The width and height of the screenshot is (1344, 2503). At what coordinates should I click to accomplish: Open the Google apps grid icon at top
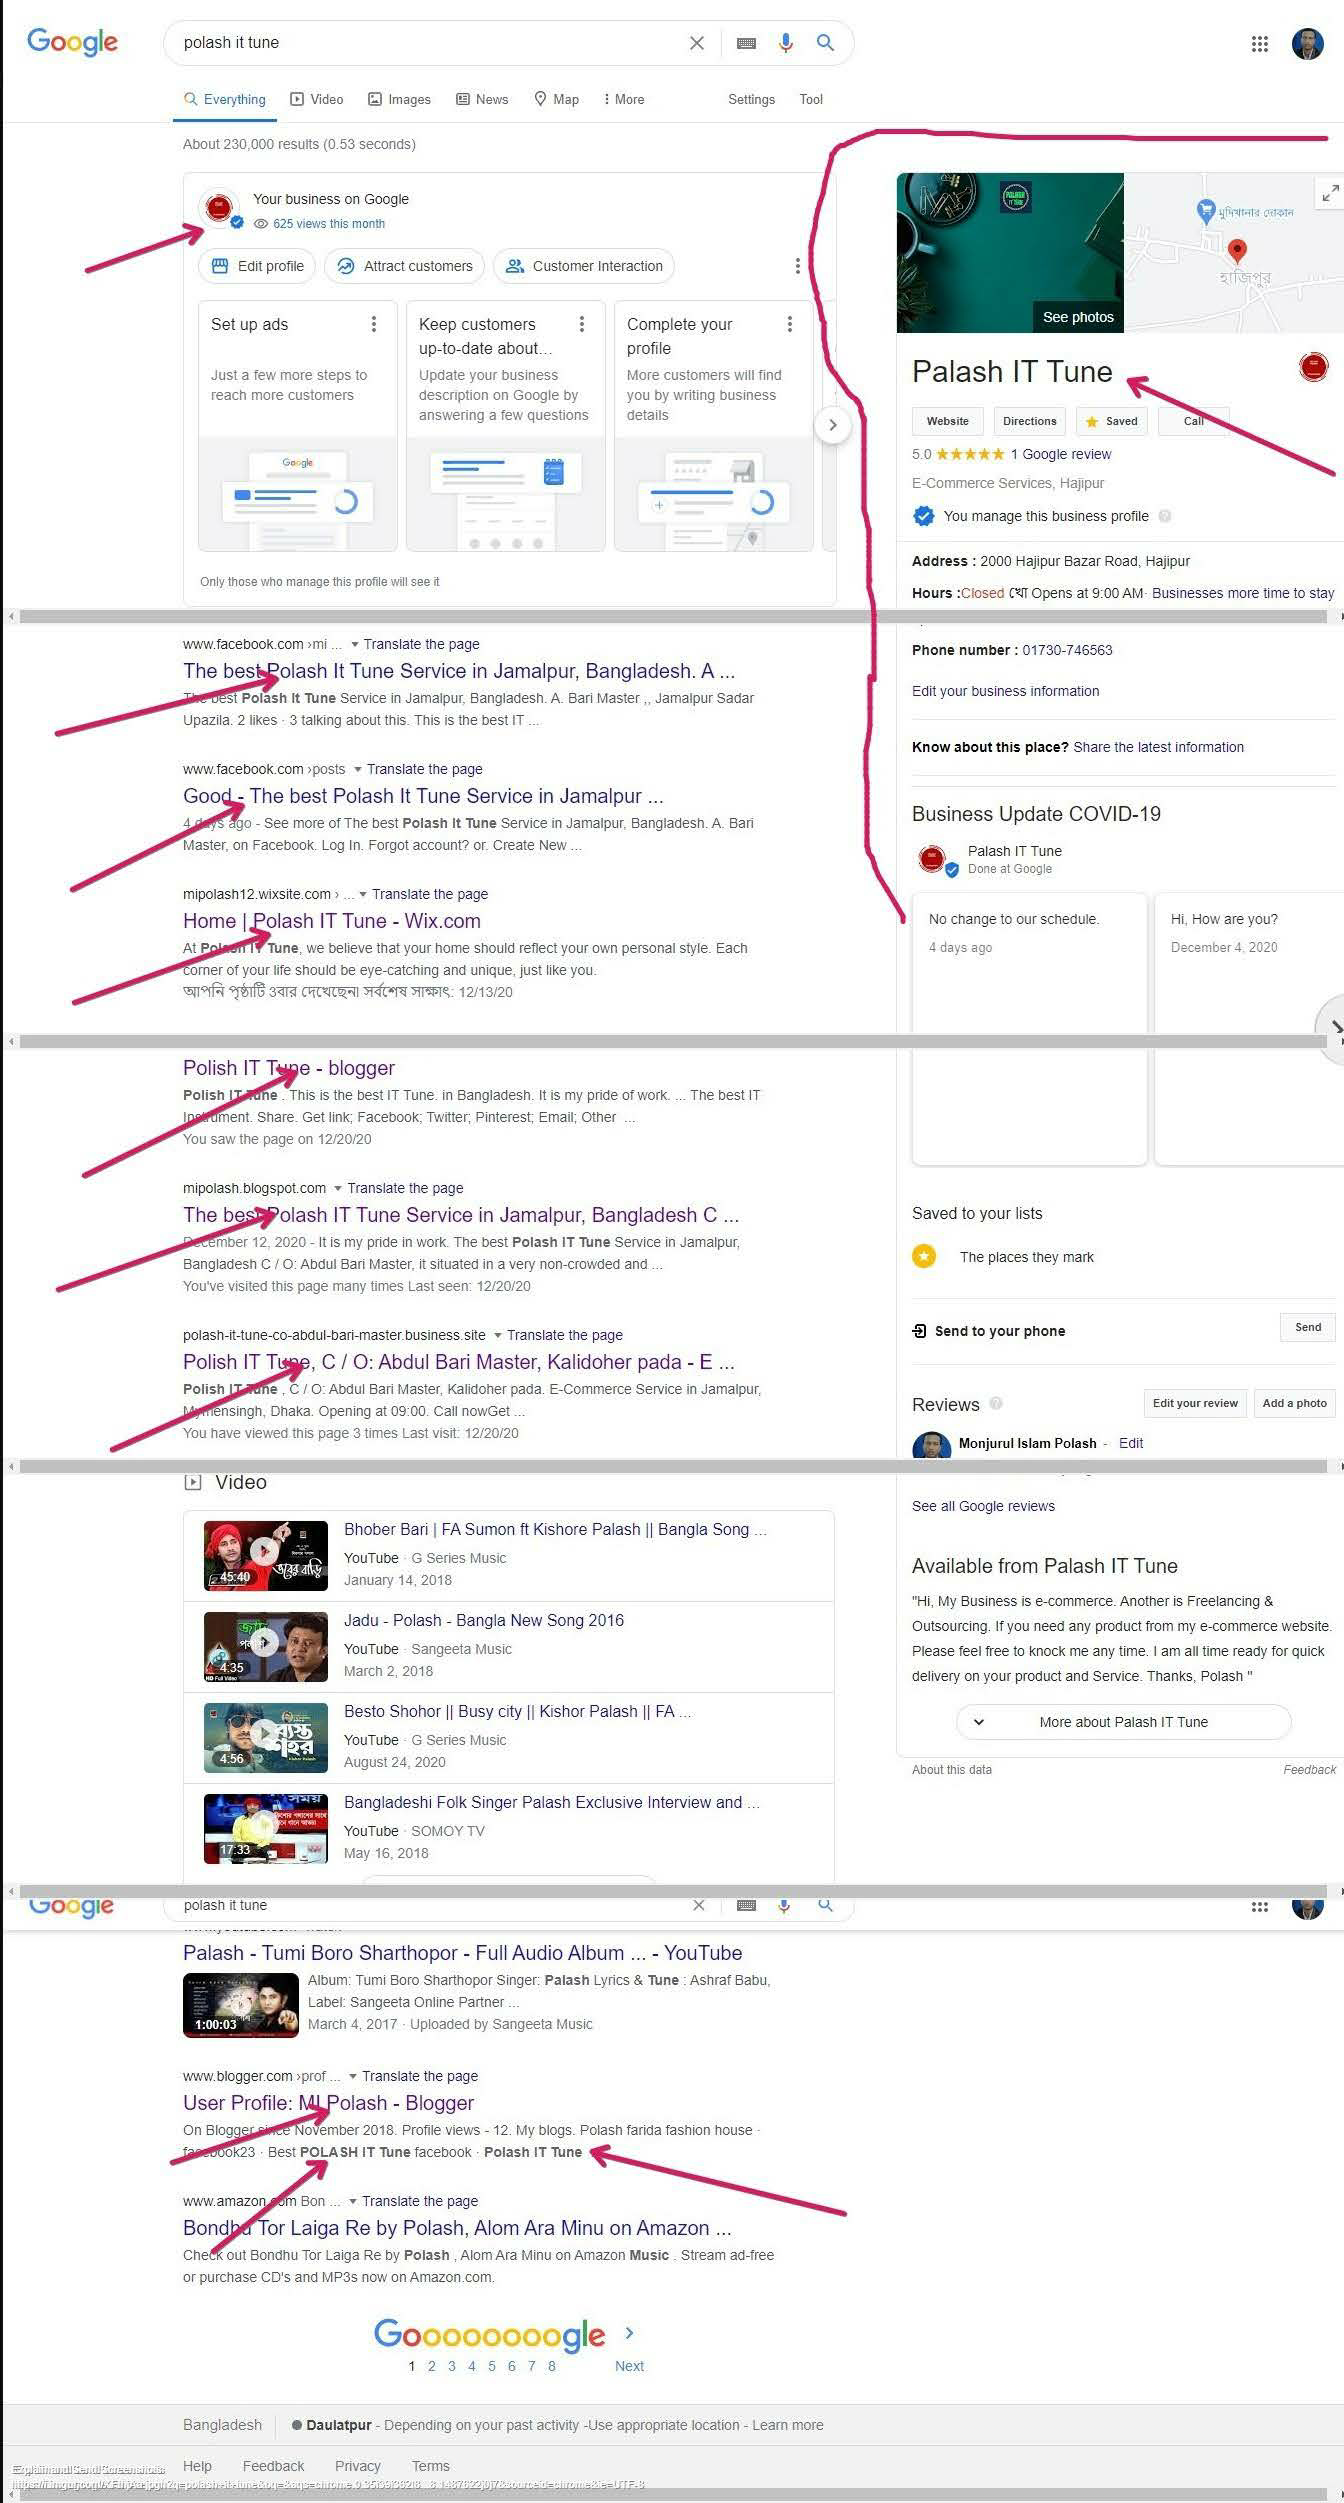[x=1260, y=44]
